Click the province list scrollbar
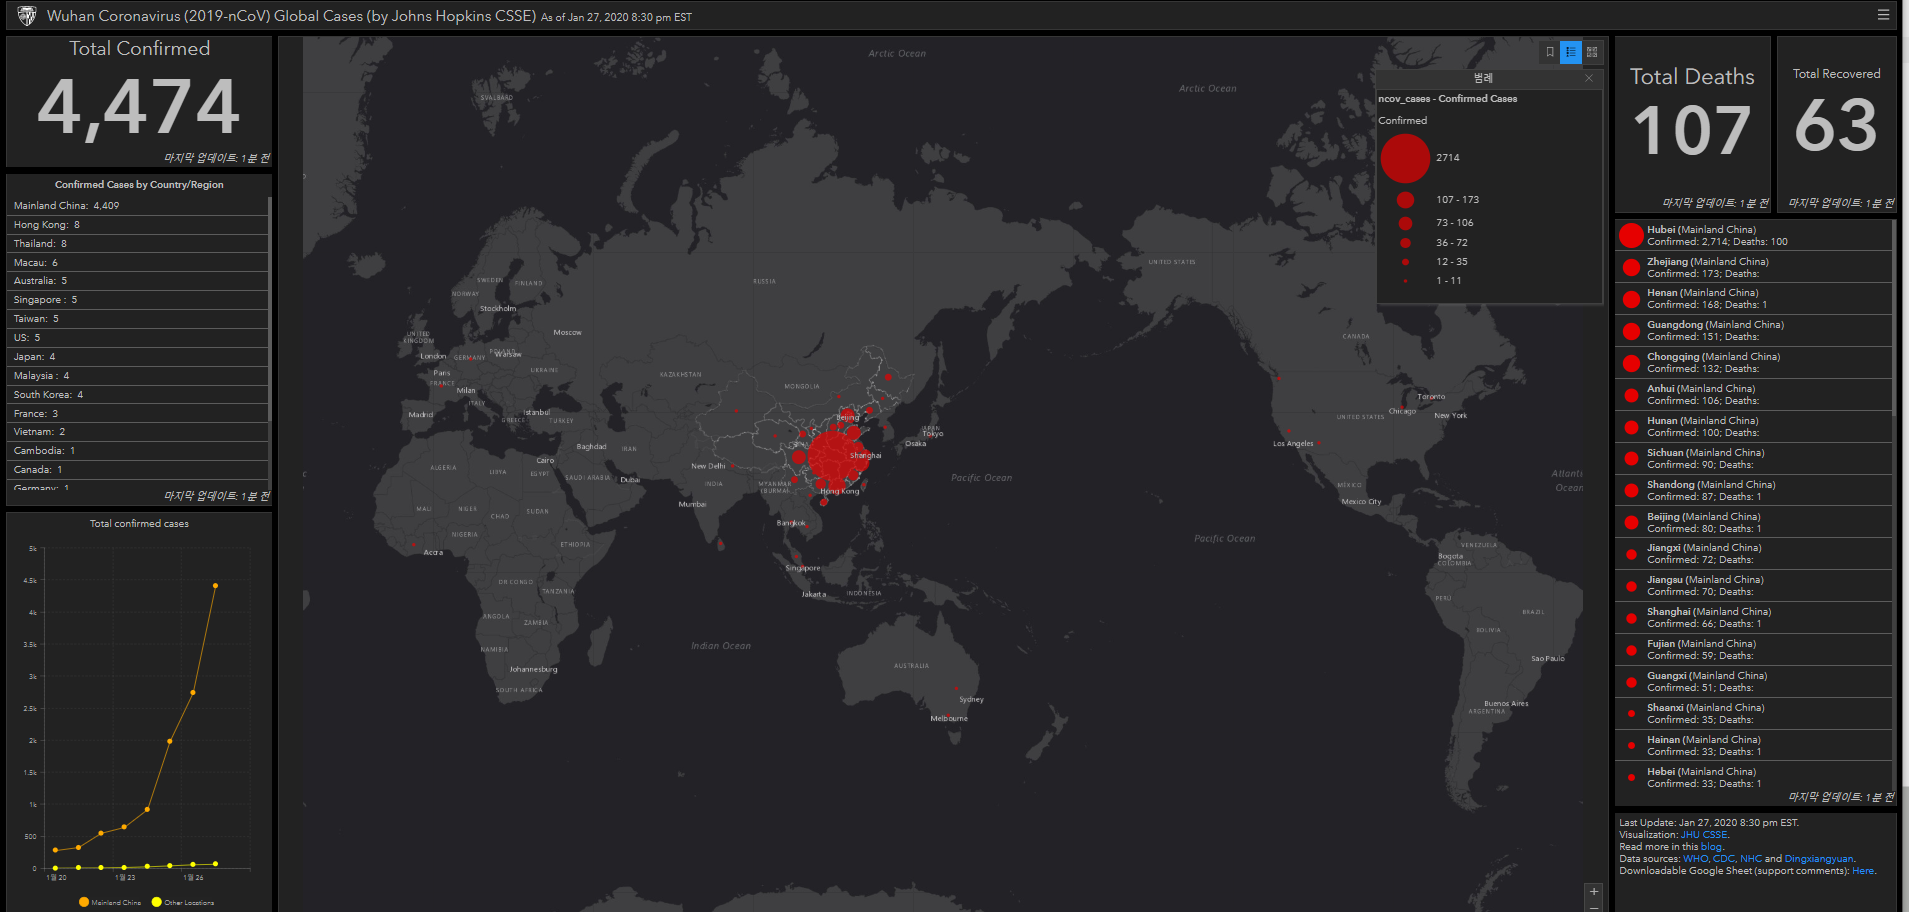 (x=1894, y=318)
